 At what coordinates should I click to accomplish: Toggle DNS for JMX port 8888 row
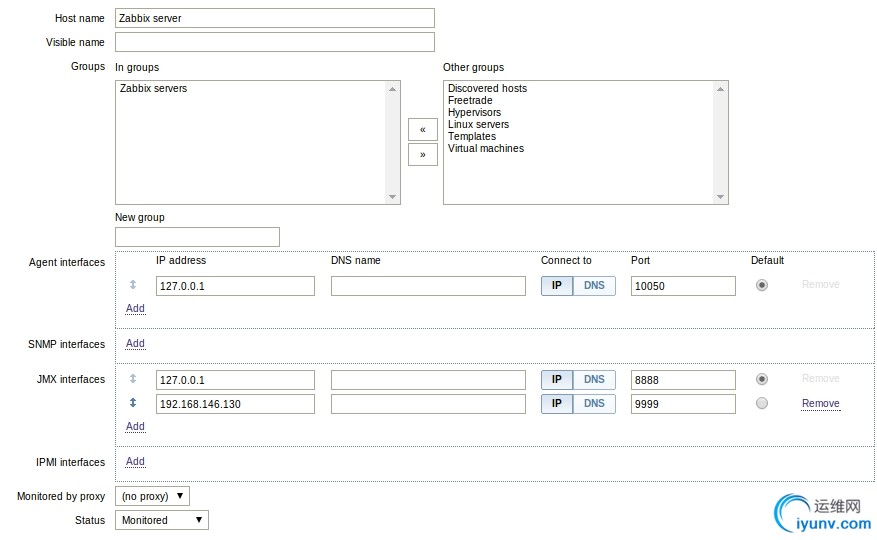tap(594, 380)
